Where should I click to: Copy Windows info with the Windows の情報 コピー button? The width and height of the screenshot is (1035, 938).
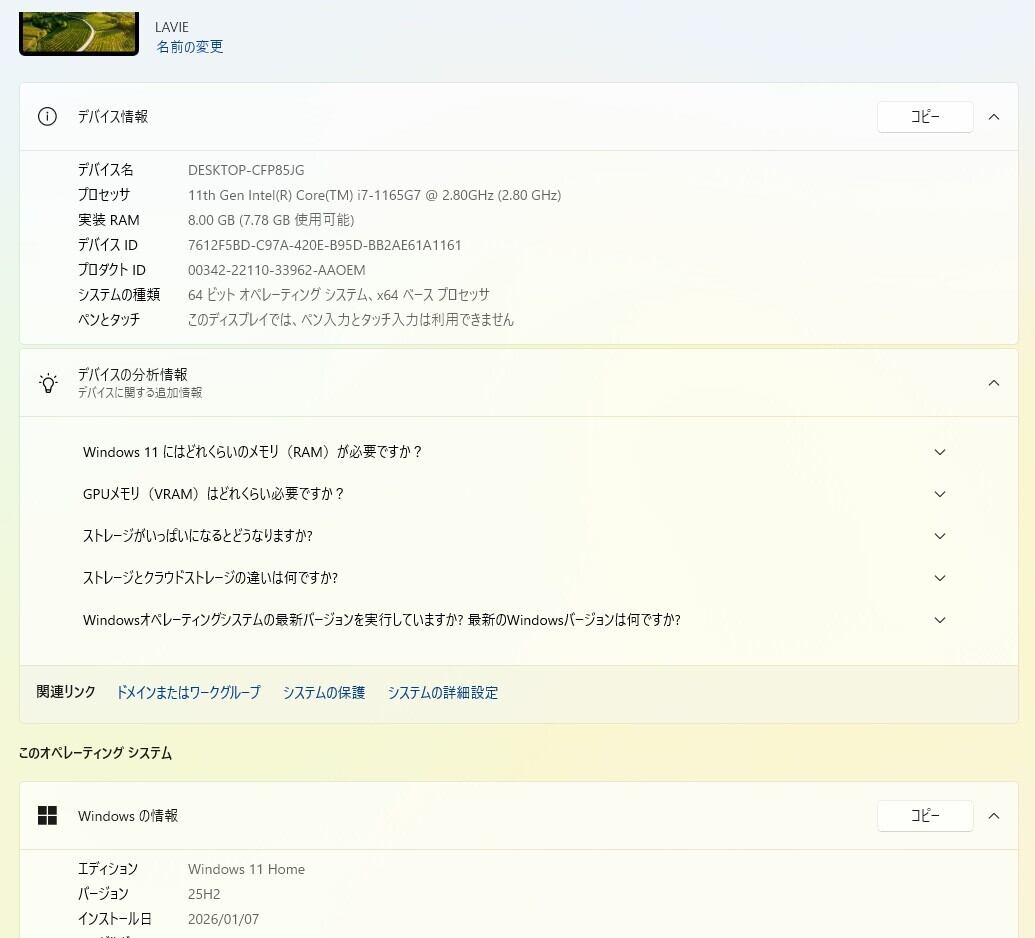(925, 816)
